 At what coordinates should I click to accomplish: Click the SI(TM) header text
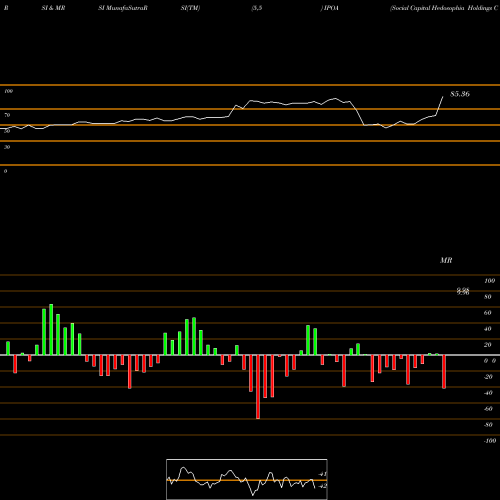pos(190,8)
